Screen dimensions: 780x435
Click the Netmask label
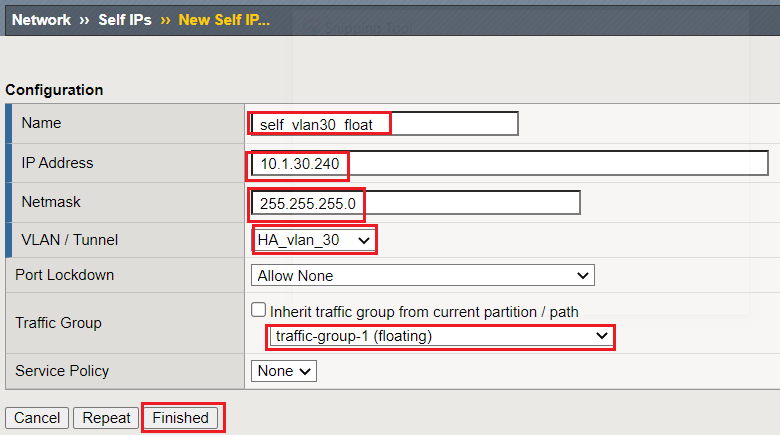click(x=51, y=202)
